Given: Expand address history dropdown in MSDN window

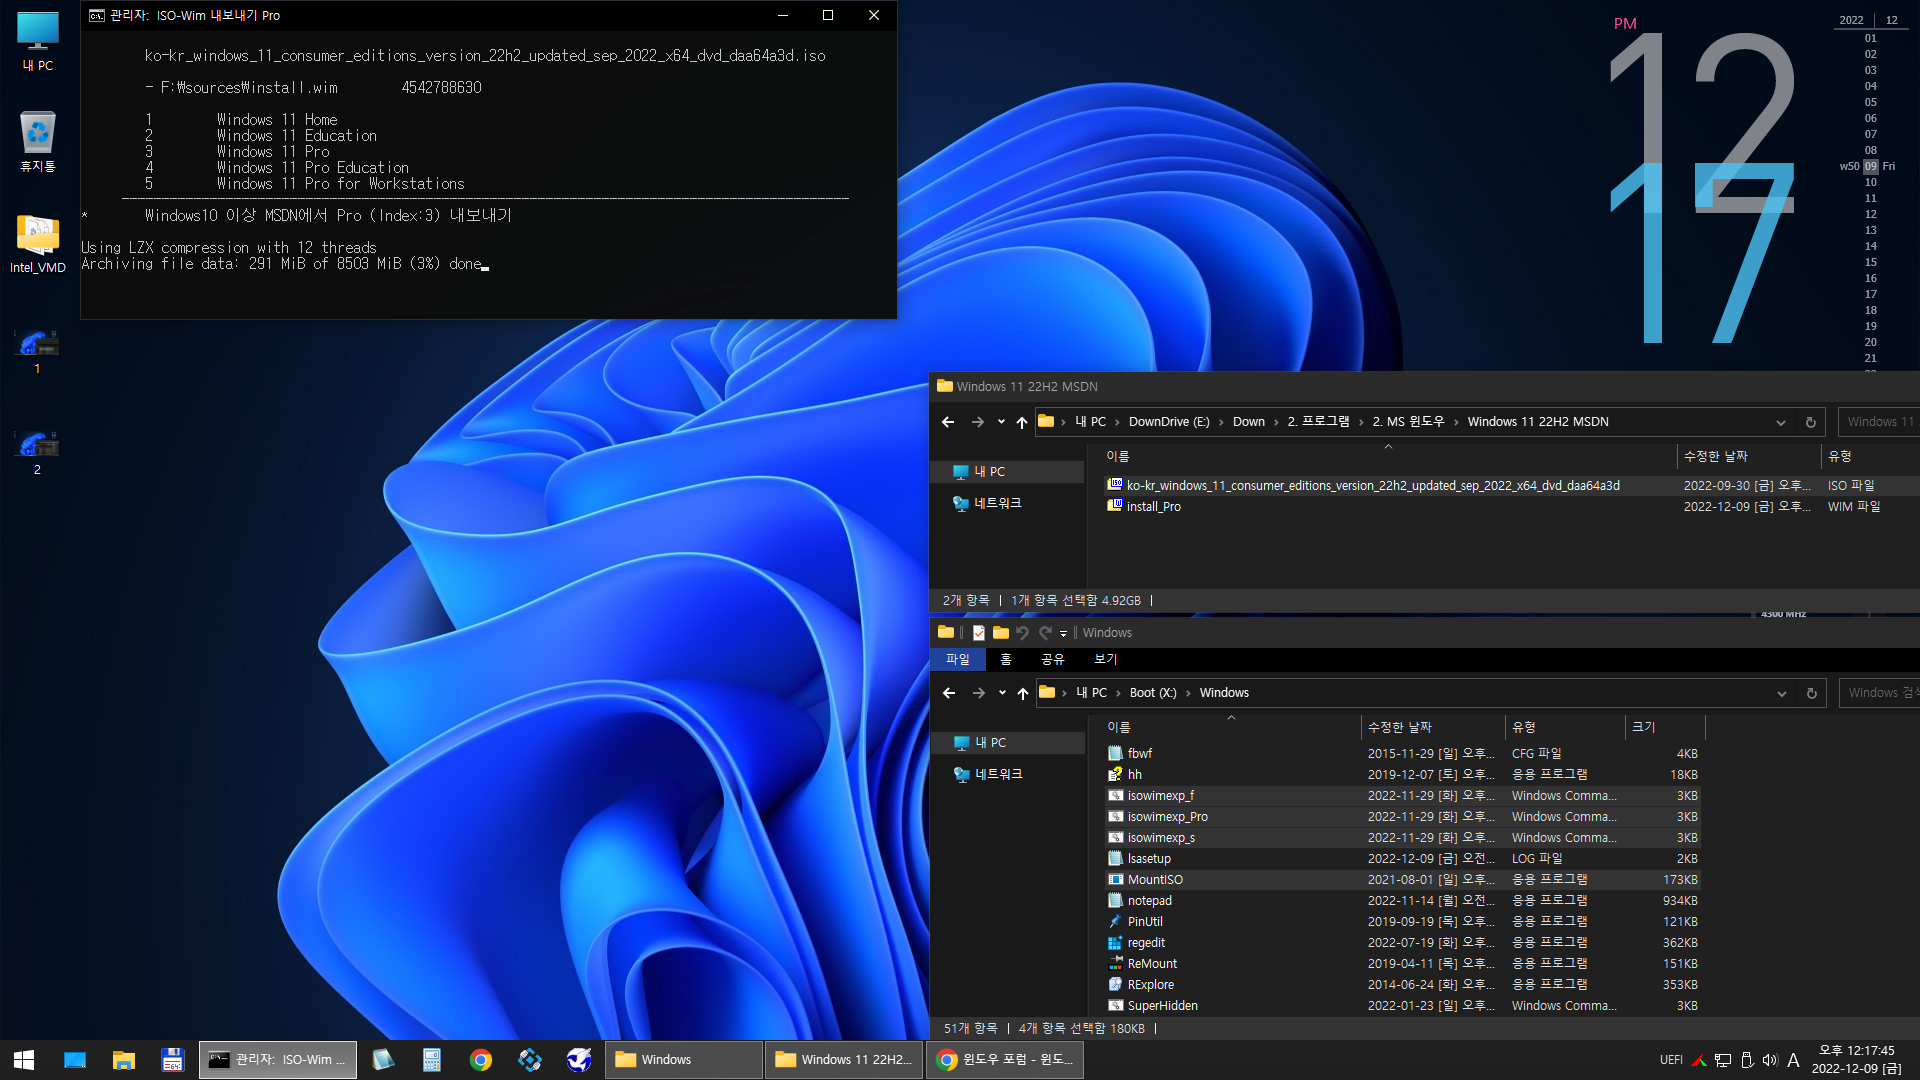Looking at the screenshot, I should tap(1780, 422).
